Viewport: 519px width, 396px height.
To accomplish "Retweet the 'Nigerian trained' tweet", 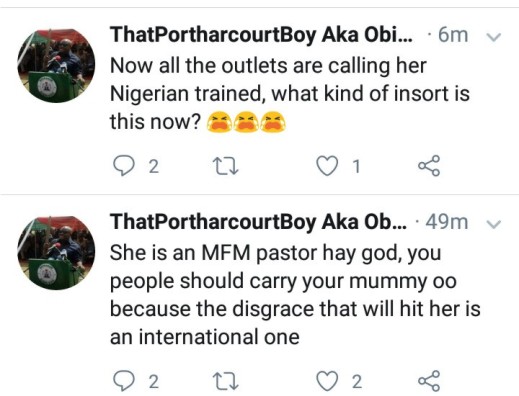I will 226,166.
